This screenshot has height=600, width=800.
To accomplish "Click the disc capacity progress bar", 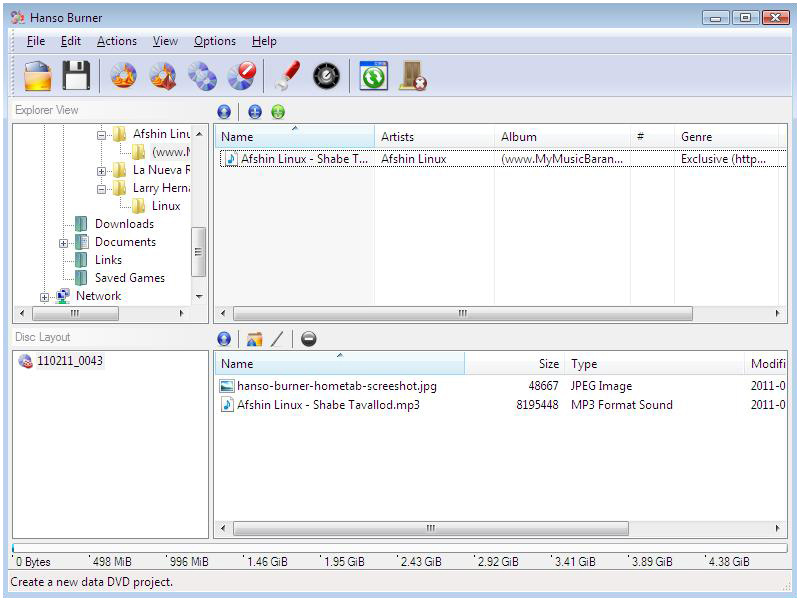I will [399, 548].
